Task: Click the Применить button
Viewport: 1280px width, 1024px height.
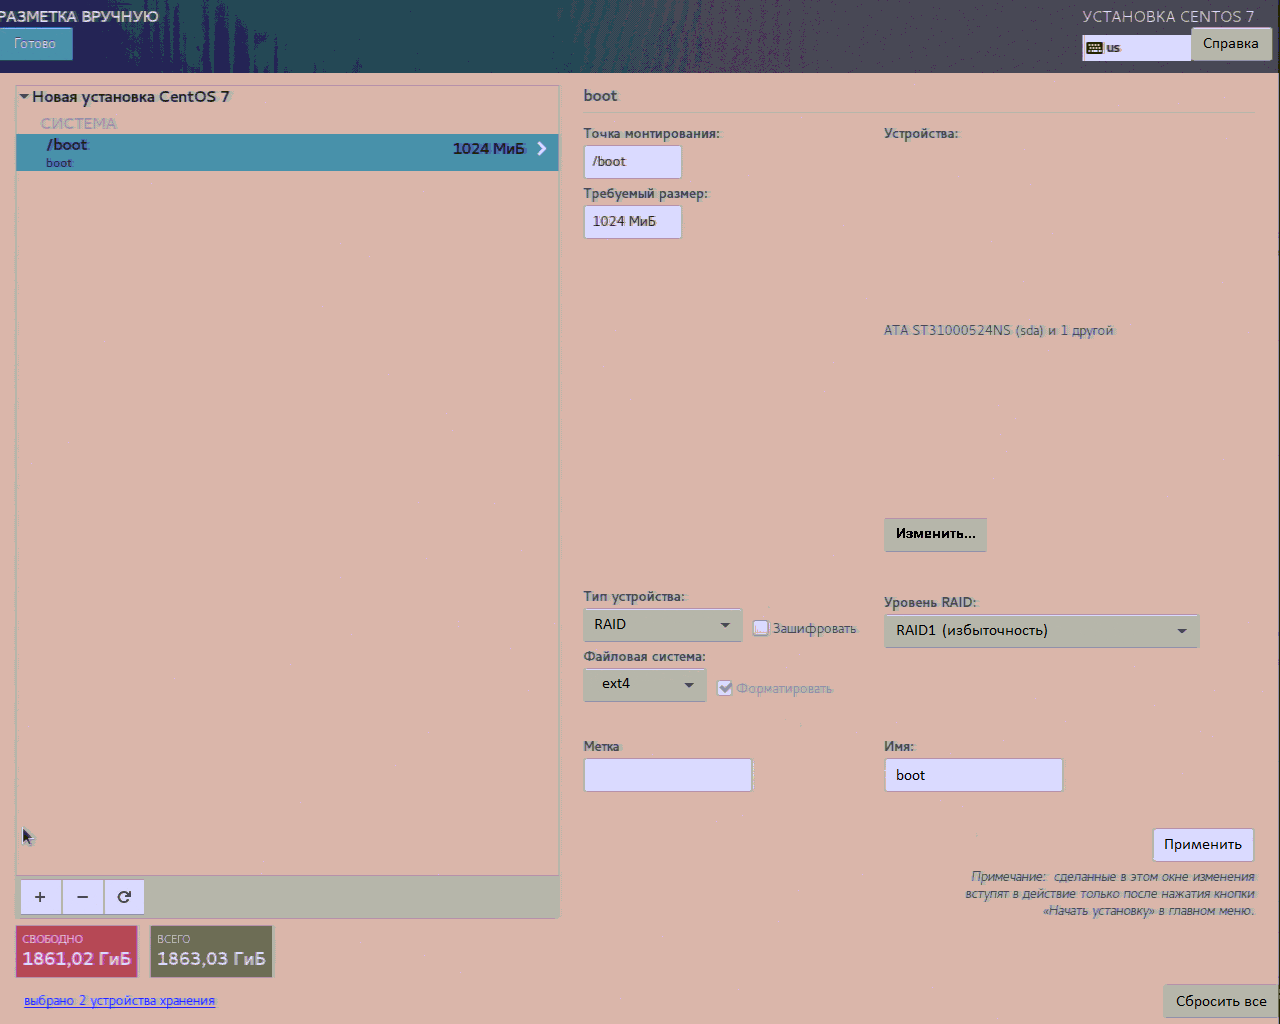Action: [1203, 844]
